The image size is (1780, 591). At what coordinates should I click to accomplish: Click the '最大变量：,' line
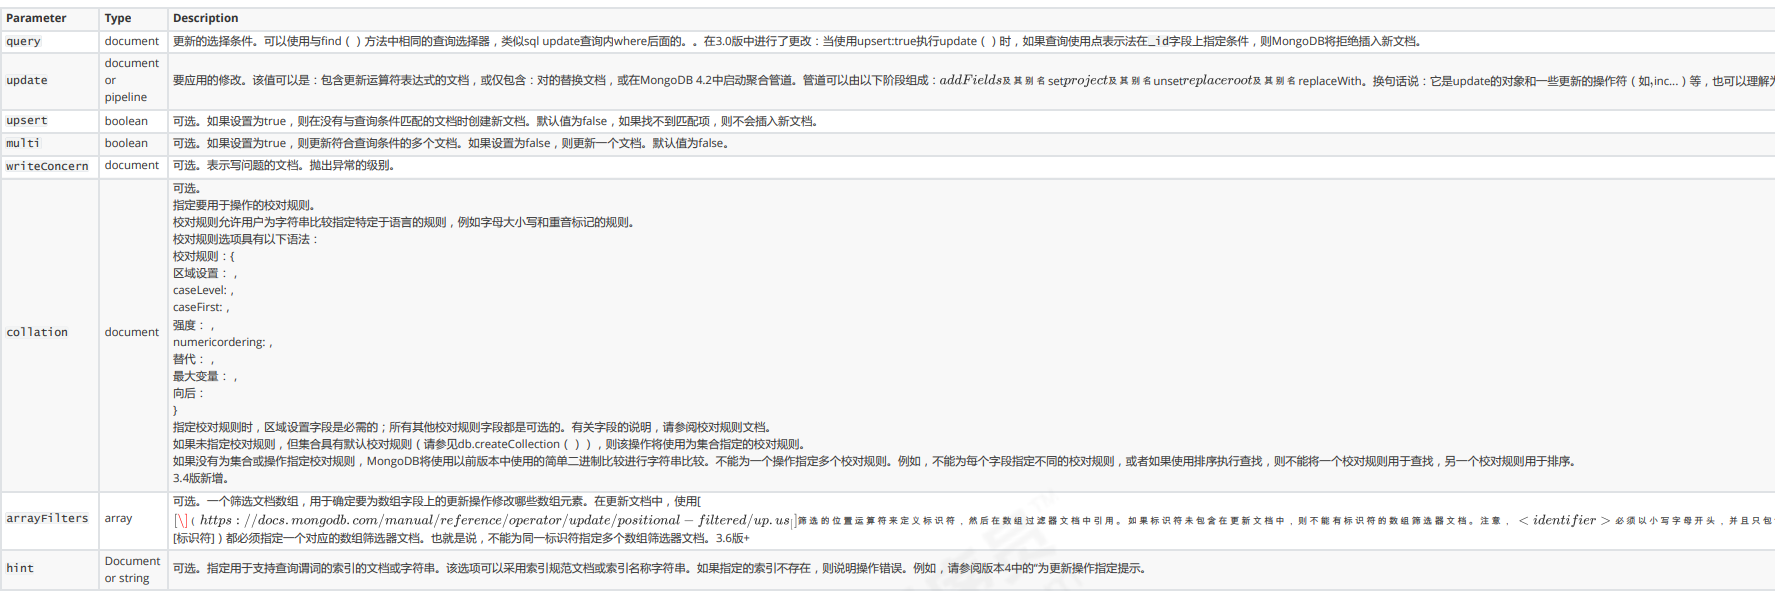click(205, 376)
